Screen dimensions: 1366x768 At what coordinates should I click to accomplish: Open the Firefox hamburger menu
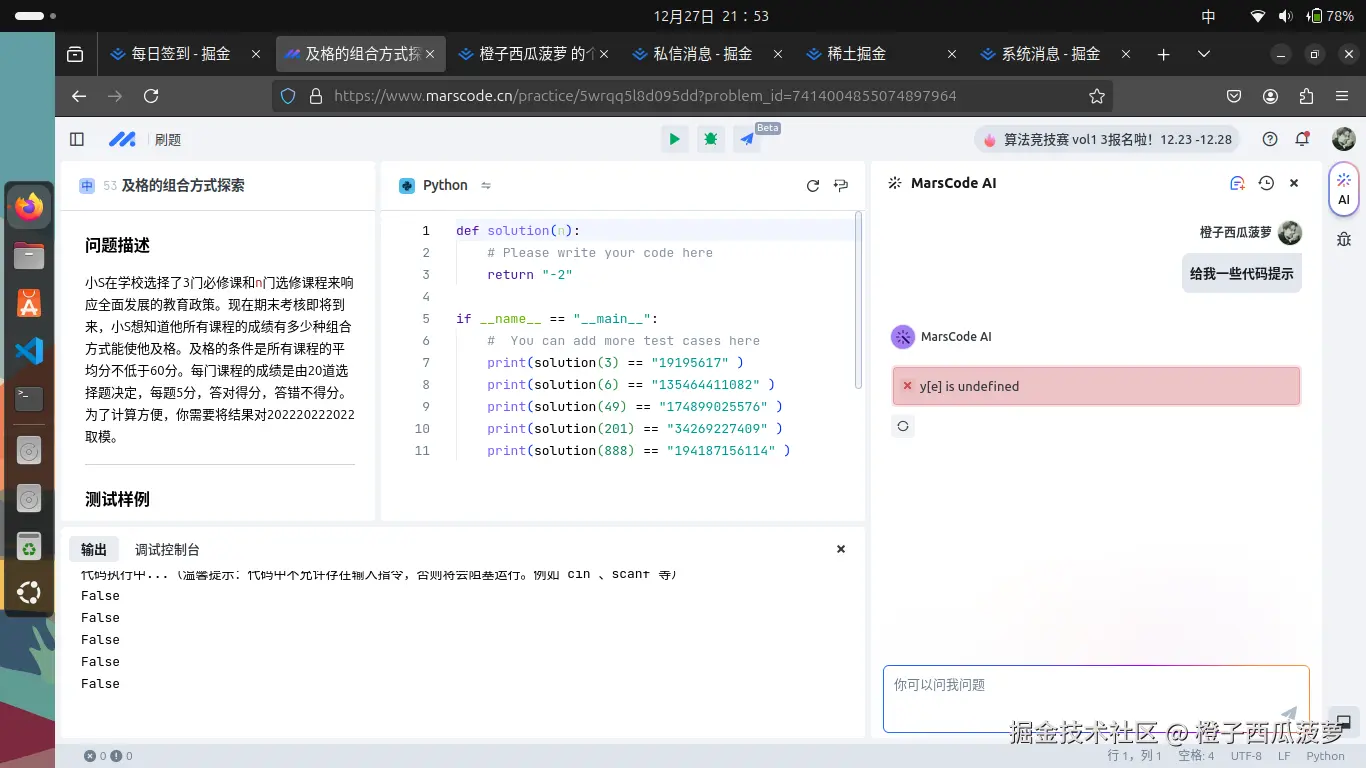(1341, 96)
